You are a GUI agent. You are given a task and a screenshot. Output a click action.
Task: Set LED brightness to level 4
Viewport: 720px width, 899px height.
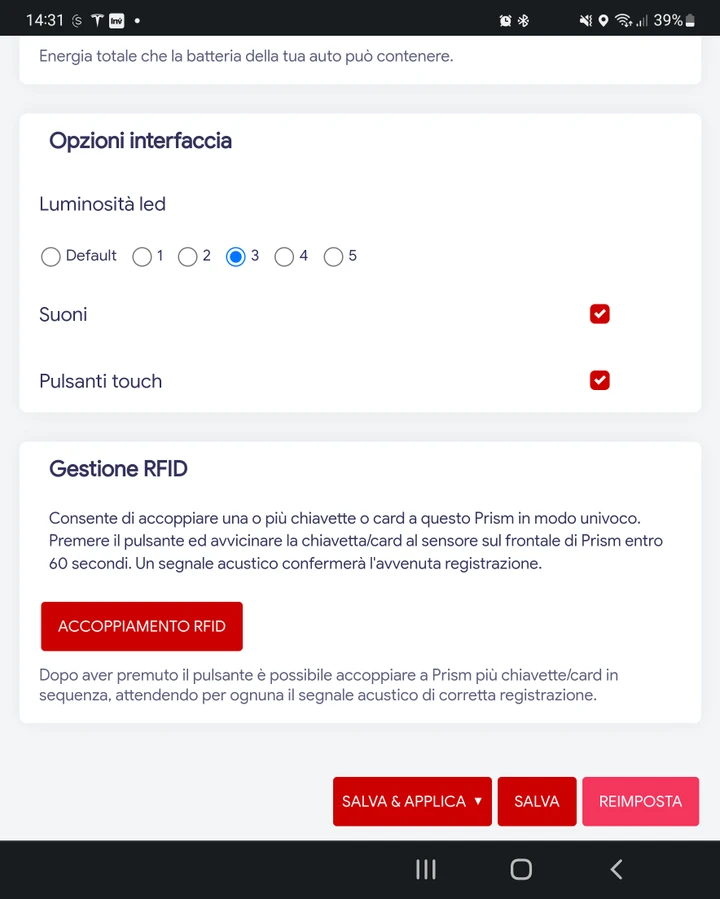[284, 256]
